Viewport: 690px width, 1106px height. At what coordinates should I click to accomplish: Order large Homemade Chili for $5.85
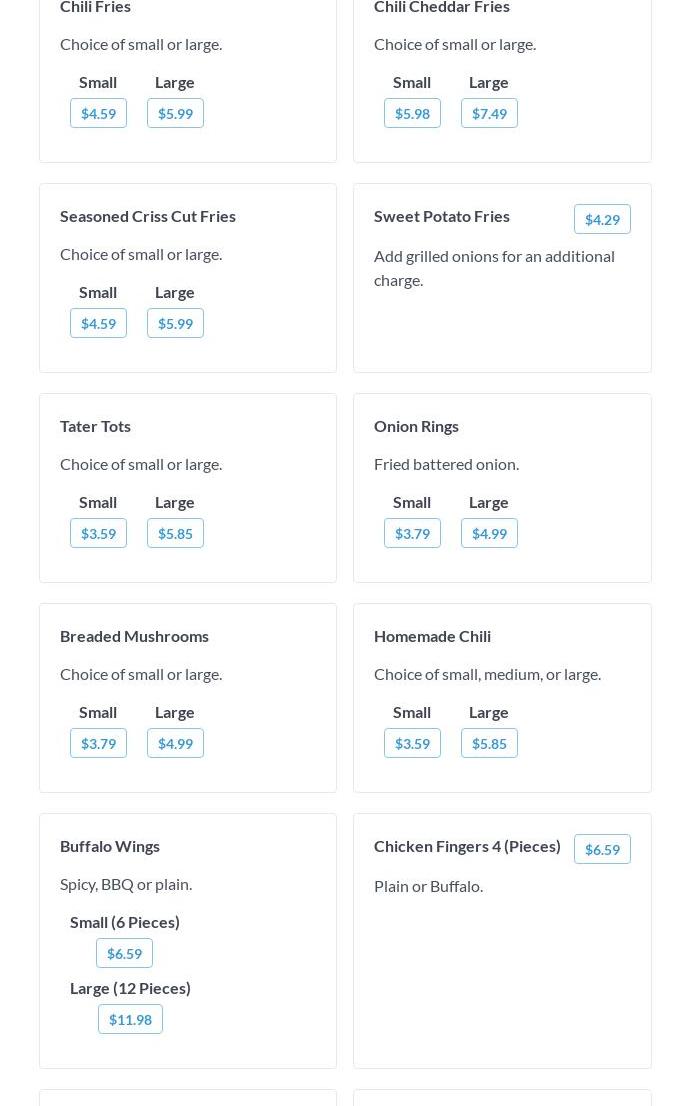click(489, 743)
